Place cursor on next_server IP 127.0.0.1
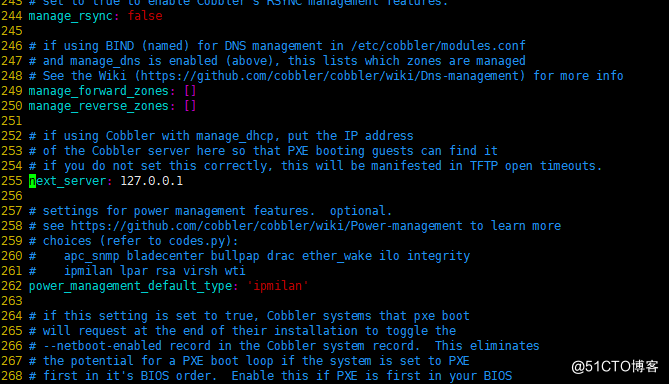Viewport: 669px width, 384px height. point(151,181)
